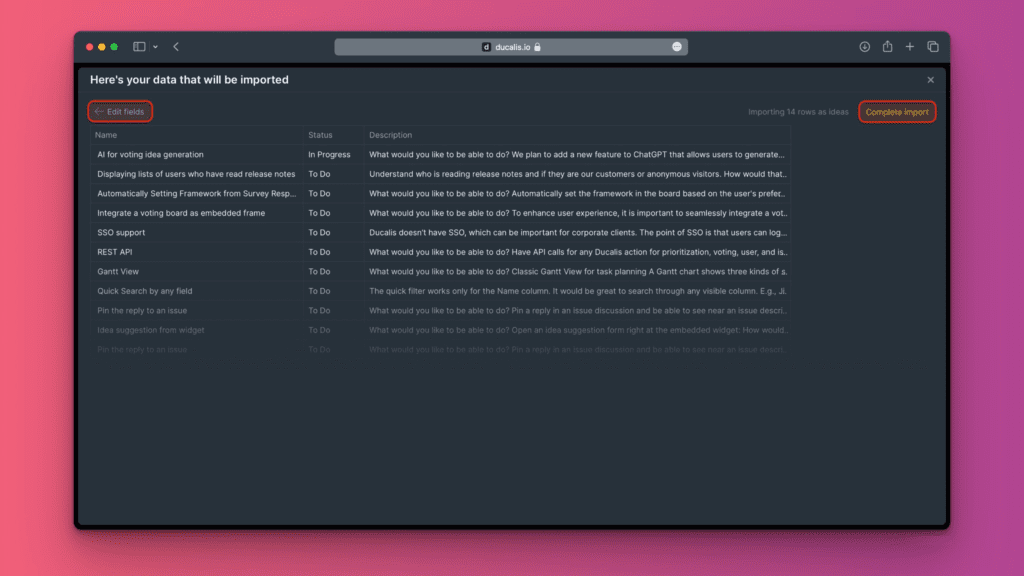Open the downloads icon in Safari toolbar
This screenshot has width=1024, height=576.
pos(865,47)
